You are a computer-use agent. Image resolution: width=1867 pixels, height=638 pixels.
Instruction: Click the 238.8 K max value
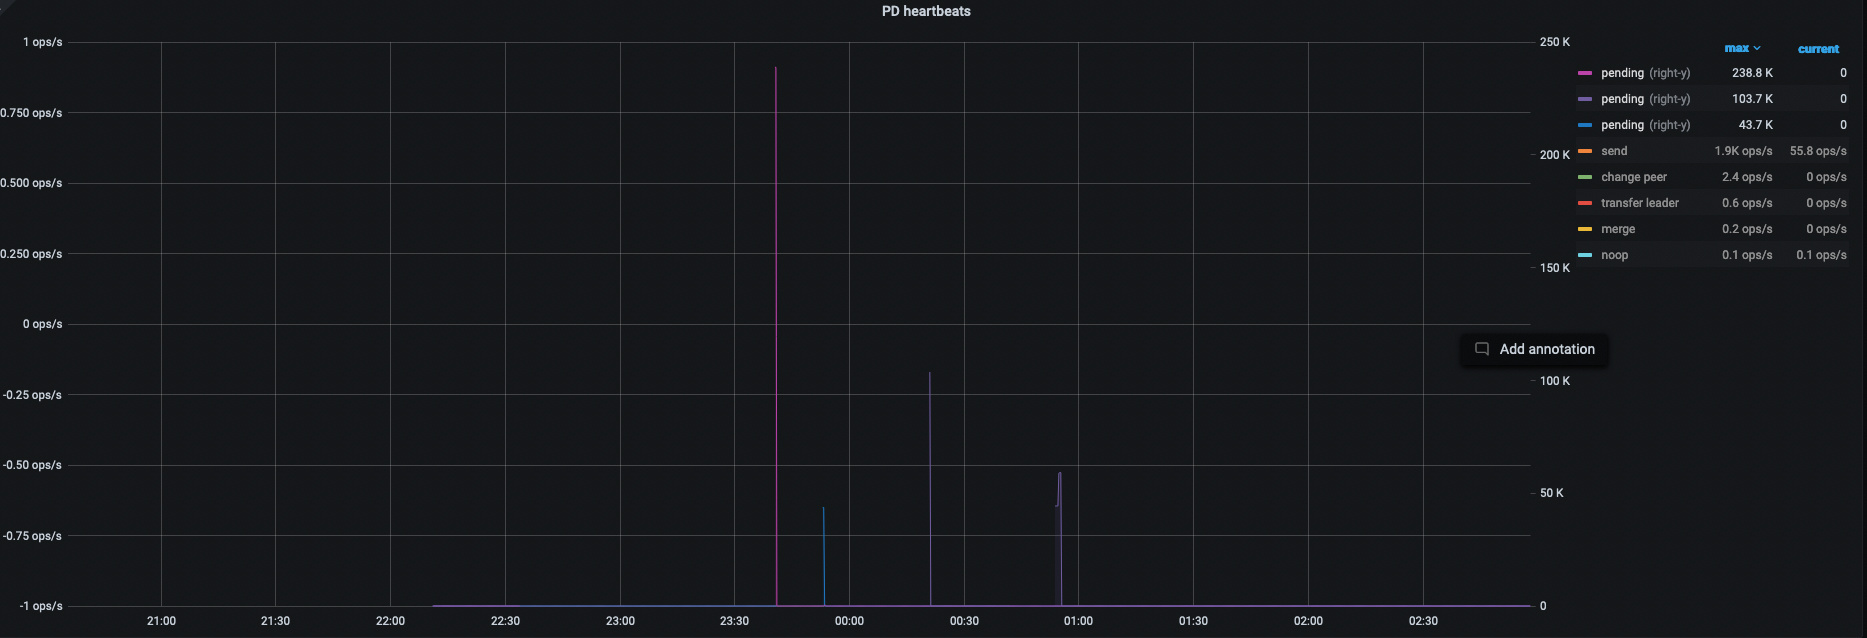click(1752, 73)
